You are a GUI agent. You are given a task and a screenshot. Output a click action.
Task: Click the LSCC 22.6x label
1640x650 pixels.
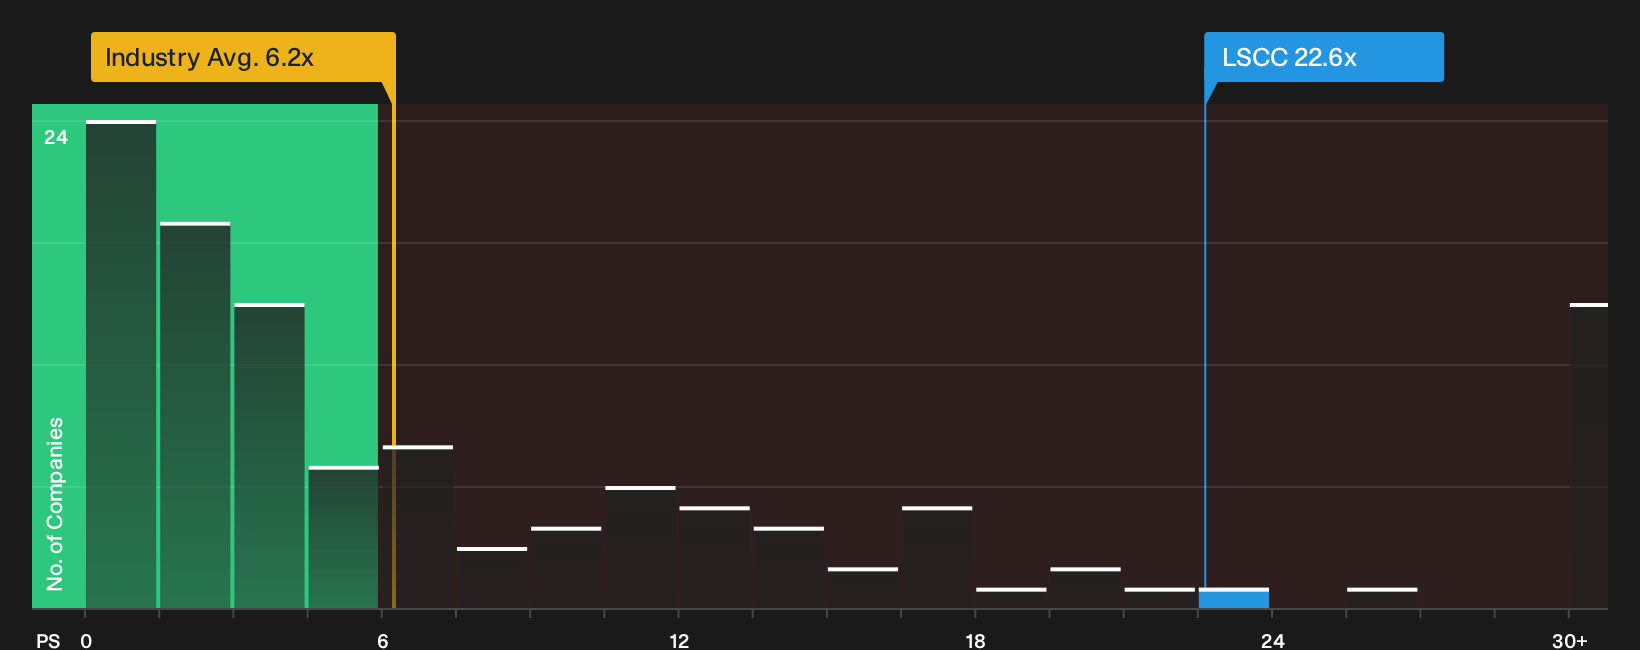click(1324, 57)
